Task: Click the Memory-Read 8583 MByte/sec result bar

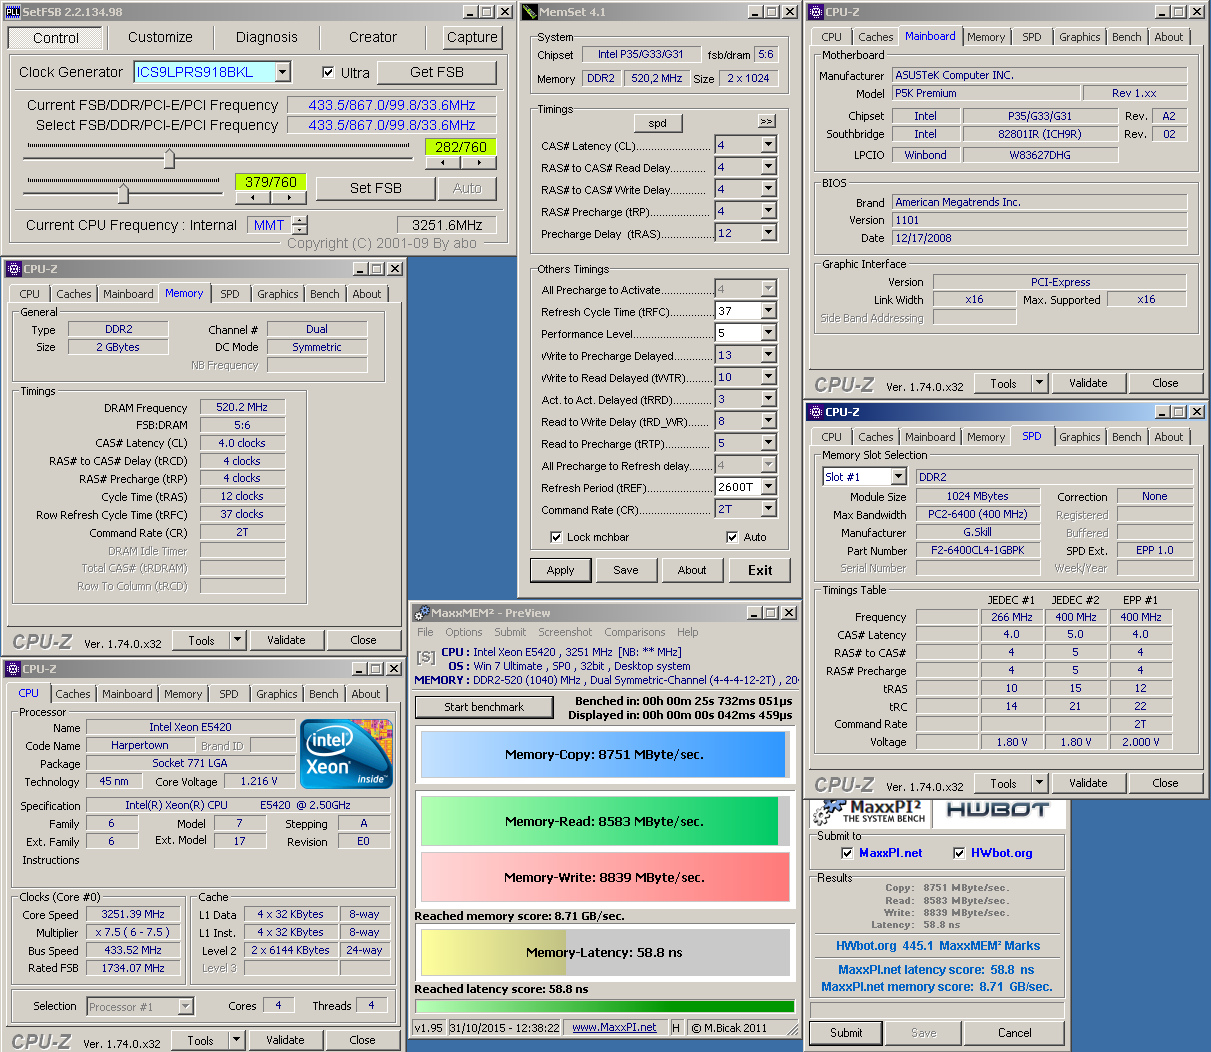Action: tap(604, 821)
